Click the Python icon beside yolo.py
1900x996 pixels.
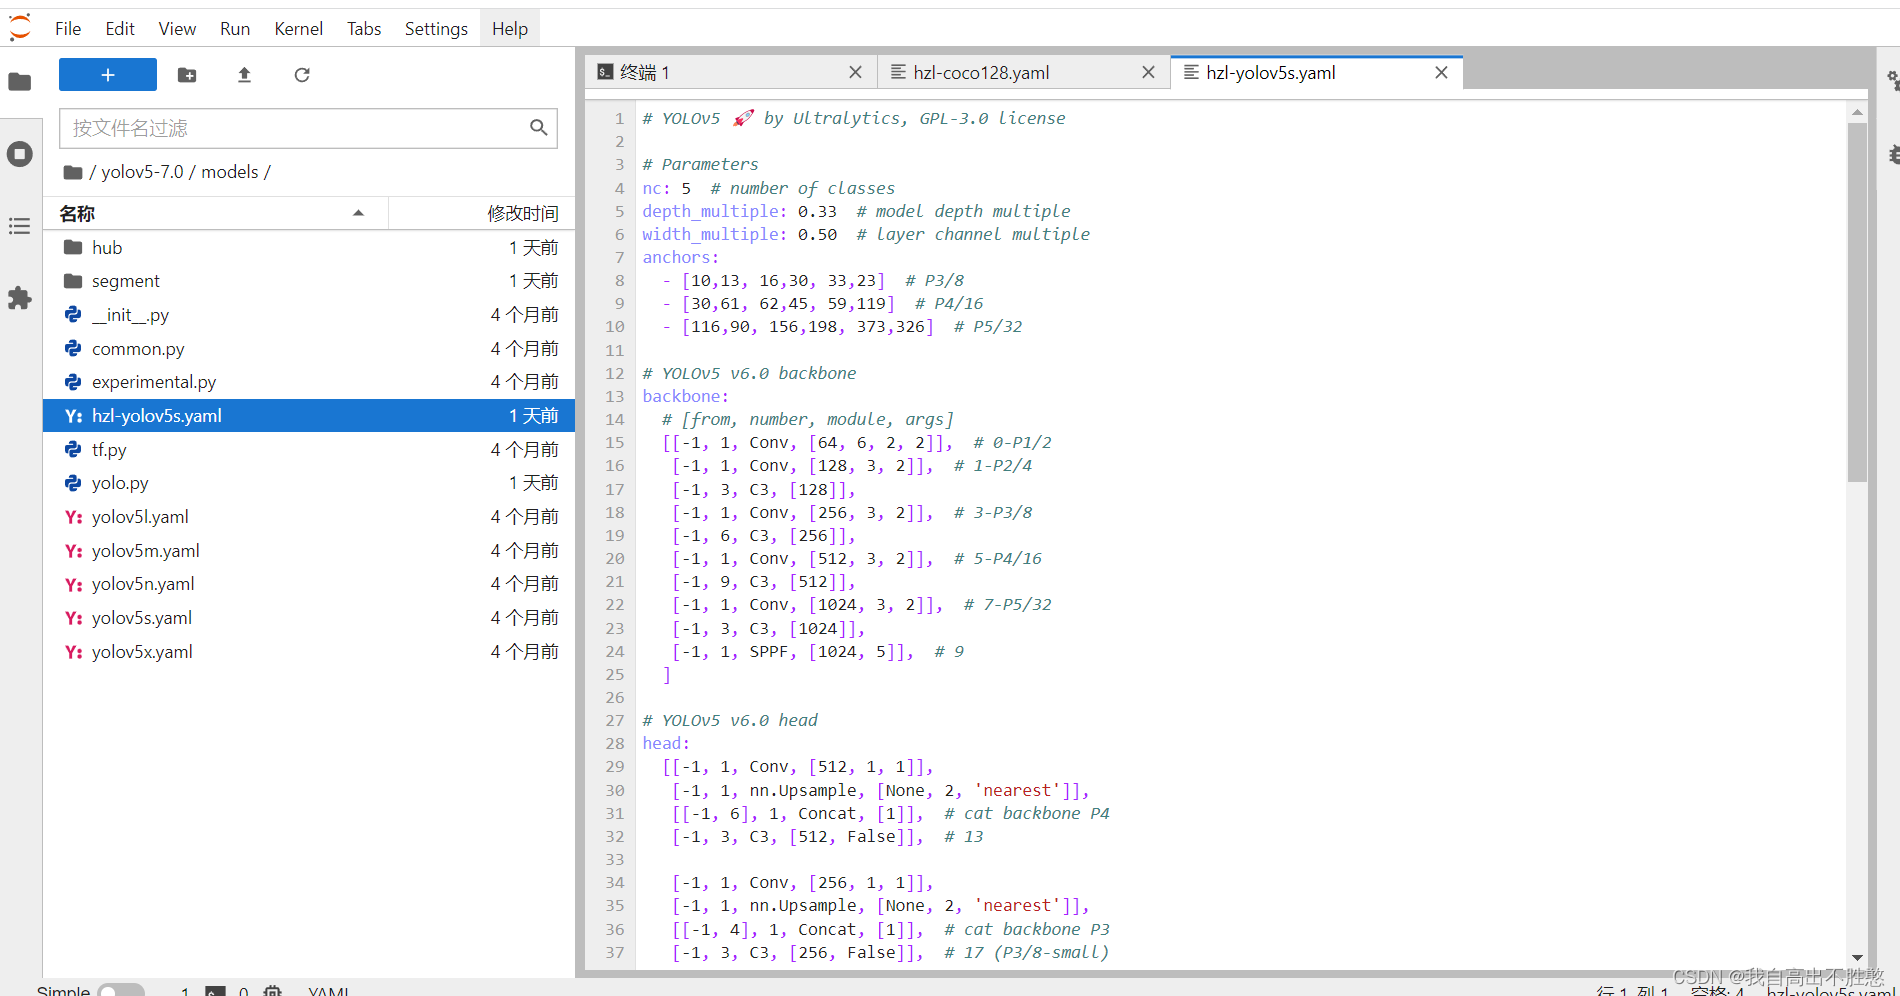pyautogui.click(x=73, y=483)
